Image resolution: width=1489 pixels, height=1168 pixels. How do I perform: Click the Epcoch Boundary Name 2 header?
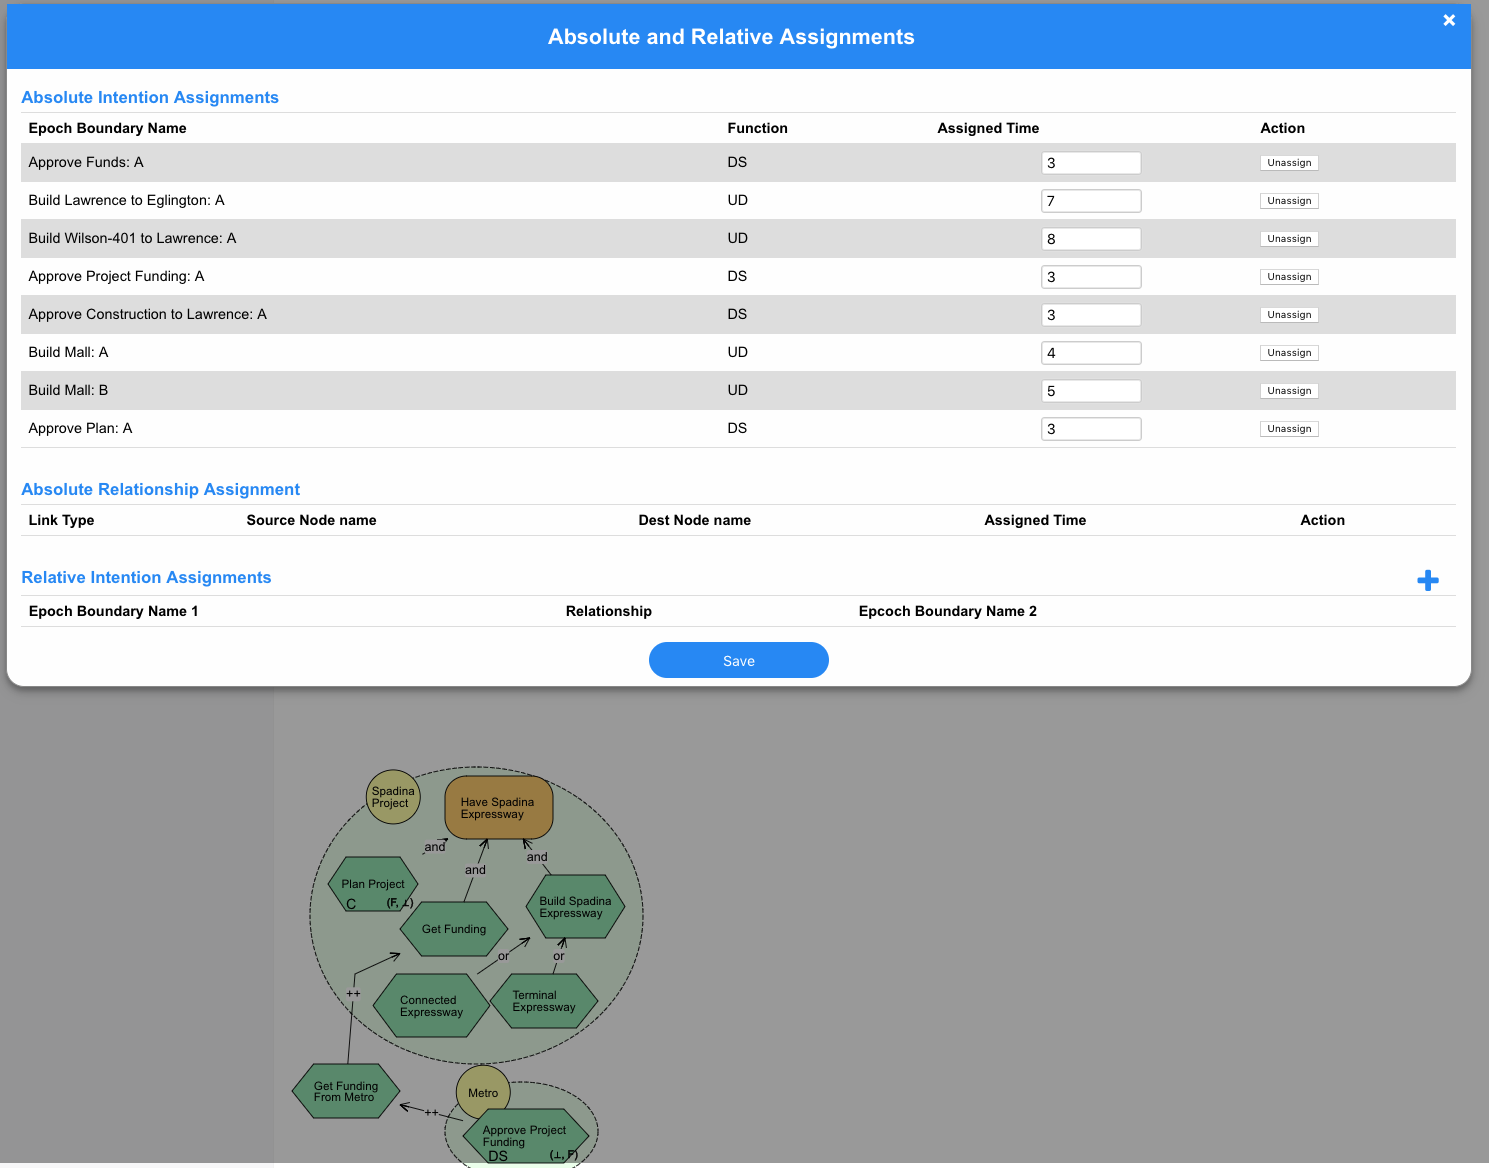tap(948, 611)
